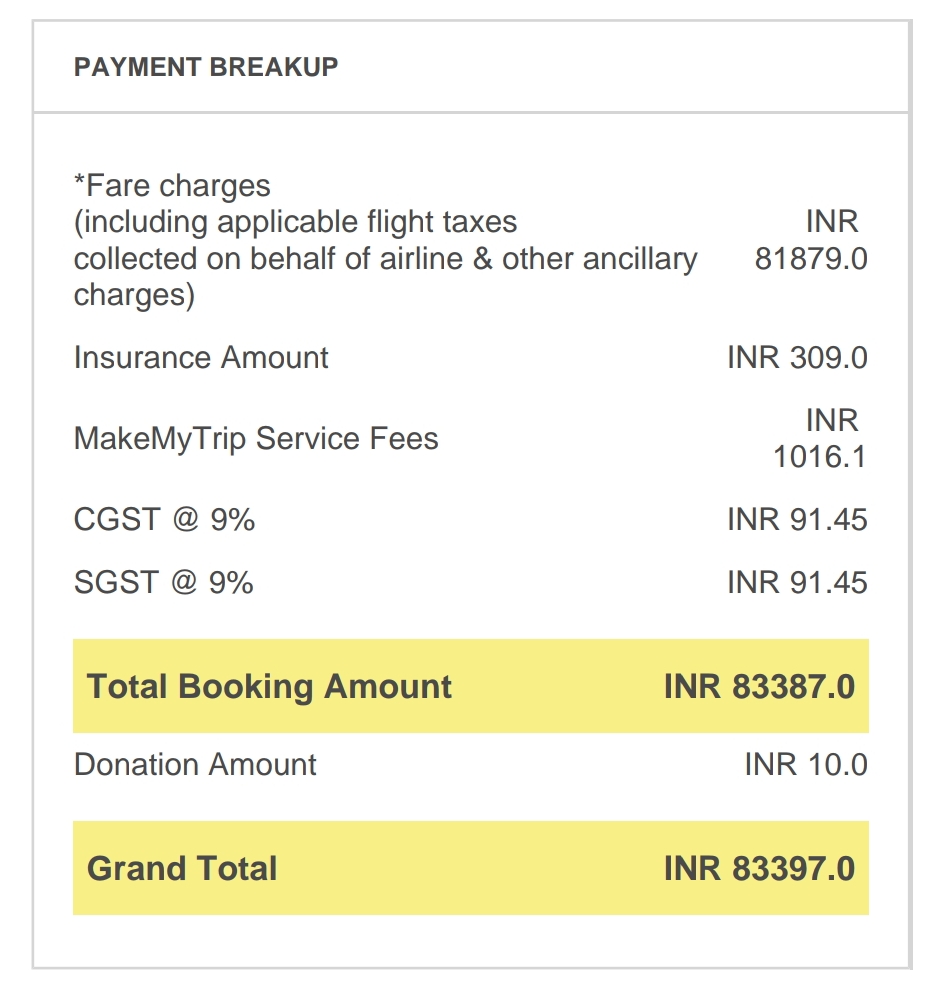Screen dimensions: 937x993
Task: Click the CGST @ 9% label
Action: [x=164, y=520]
